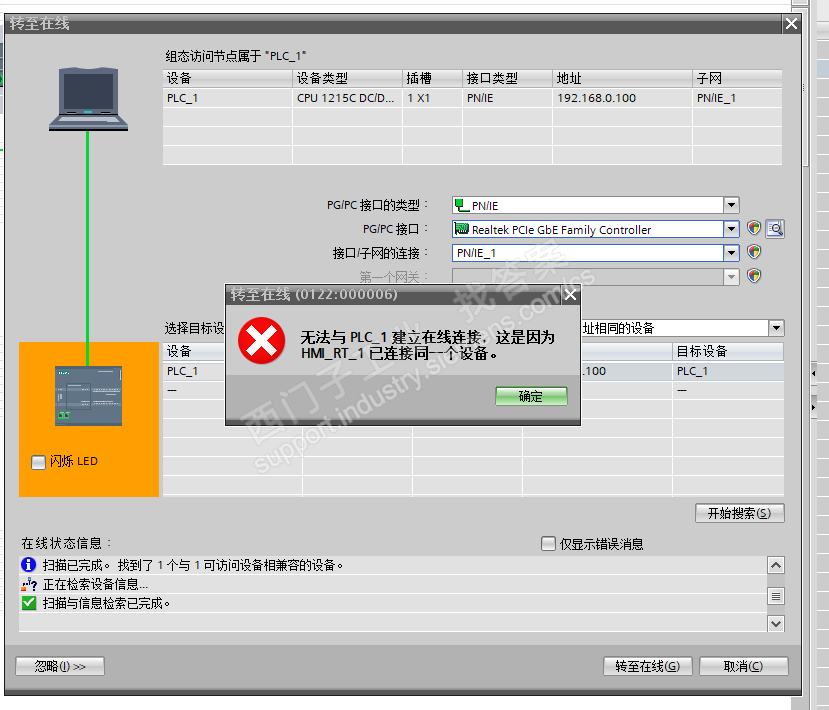Screen dimensions: 829x710
Task: Click the 转至在线(G) button
Action: (648, 666)
